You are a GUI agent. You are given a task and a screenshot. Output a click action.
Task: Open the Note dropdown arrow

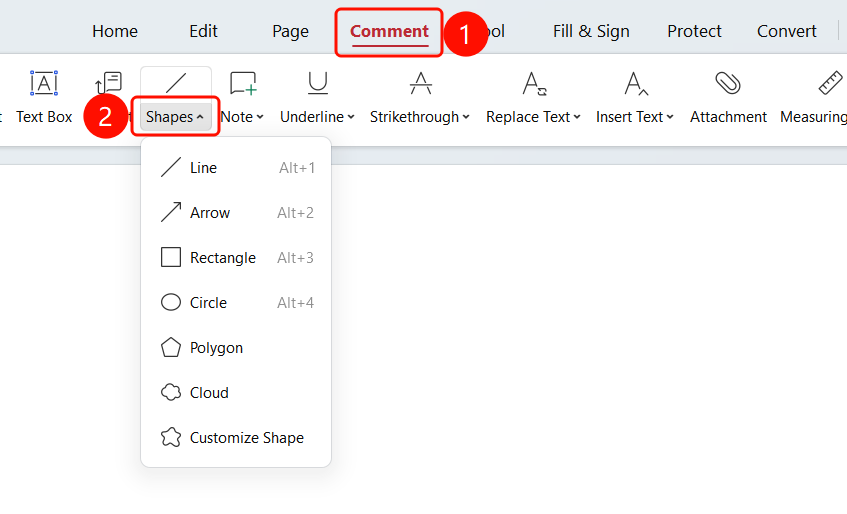260,117
